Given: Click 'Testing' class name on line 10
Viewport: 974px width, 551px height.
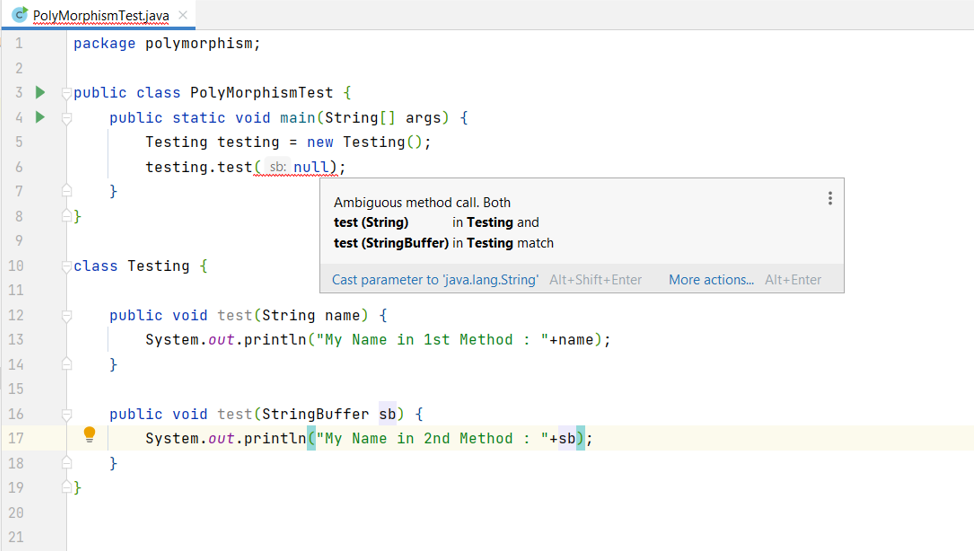Looking at the screenshot, I should 158,266.
